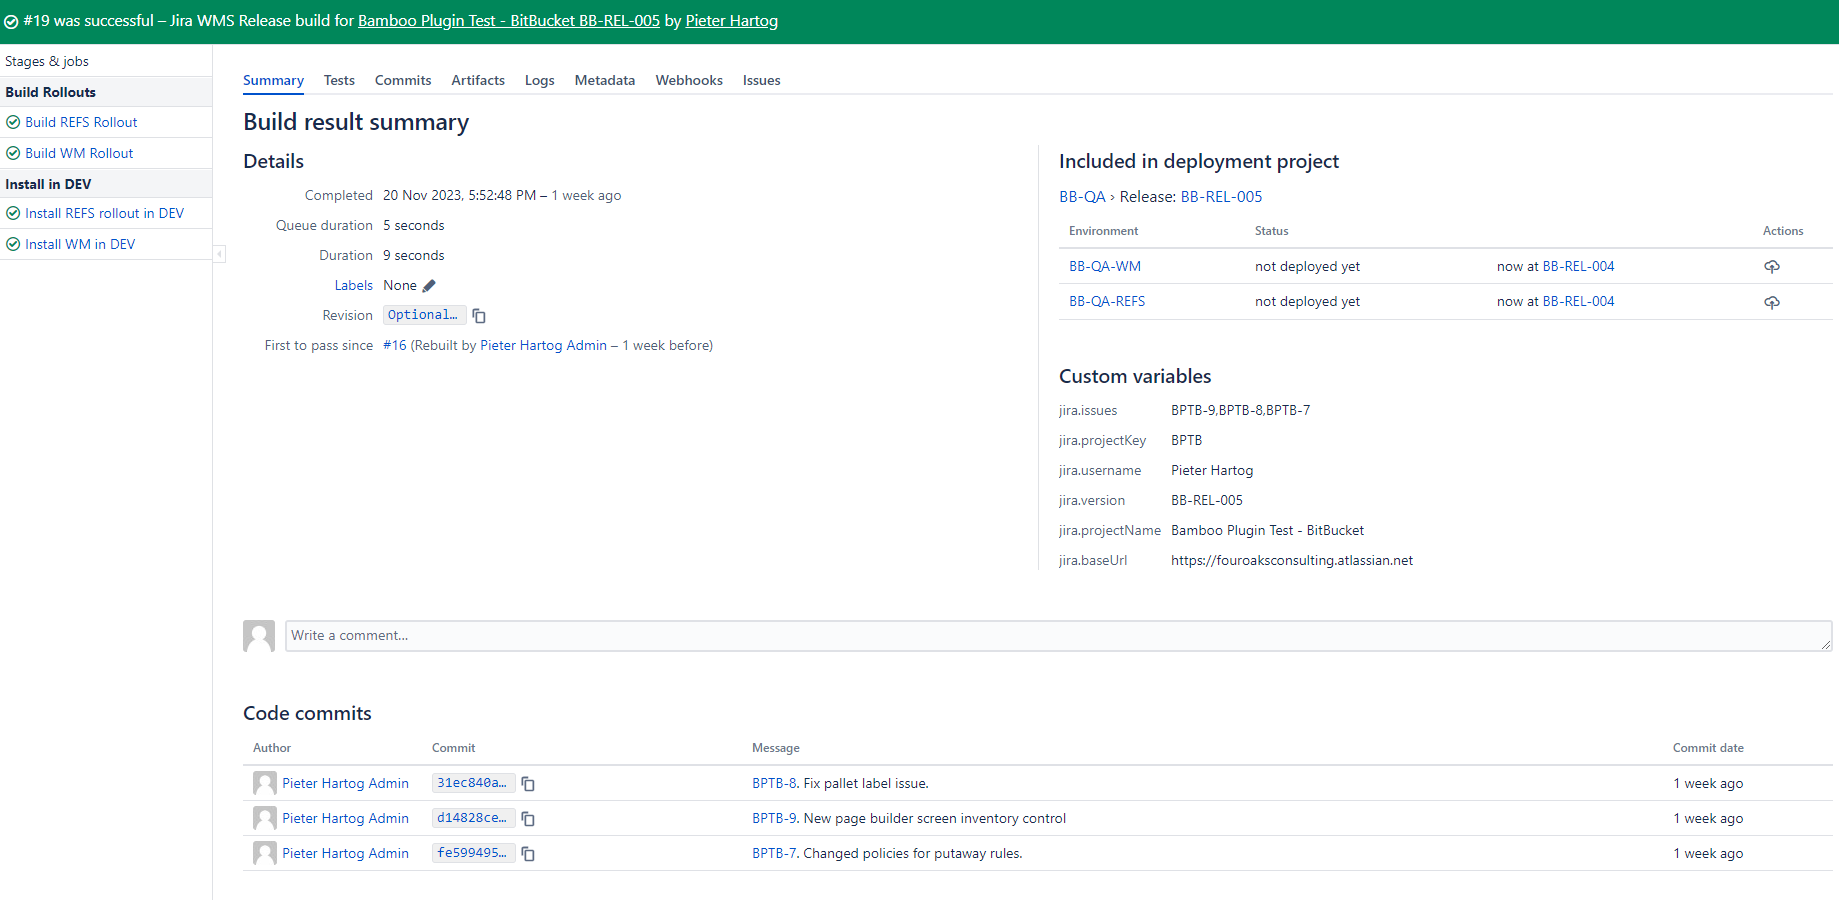The image size is (1839, 900).
Task: Open BB-QA-WM environment
Action: click(x=1105, y=266)
